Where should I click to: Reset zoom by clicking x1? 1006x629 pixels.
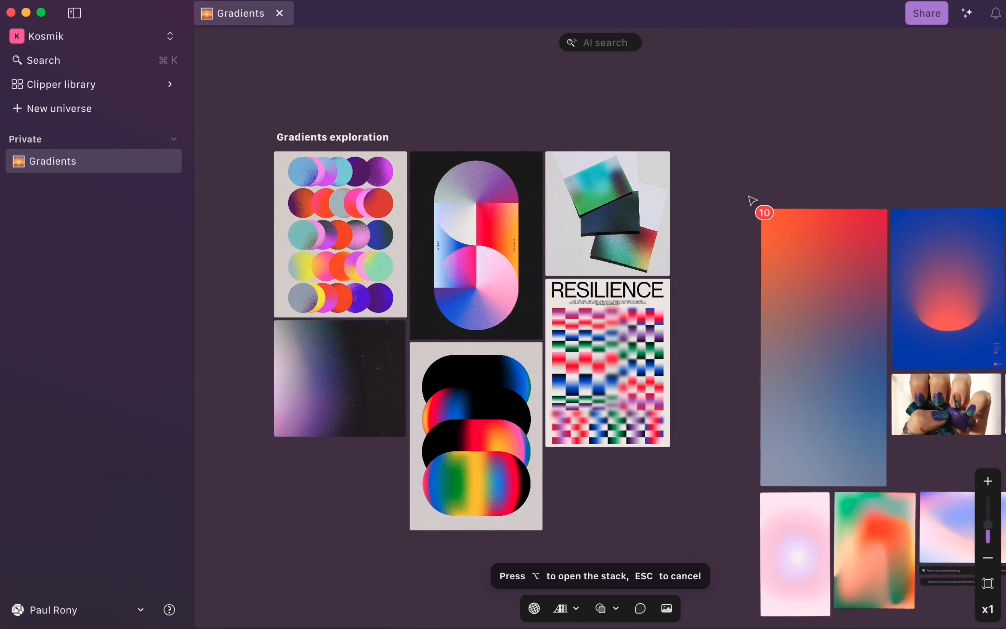tap(987, 608)
